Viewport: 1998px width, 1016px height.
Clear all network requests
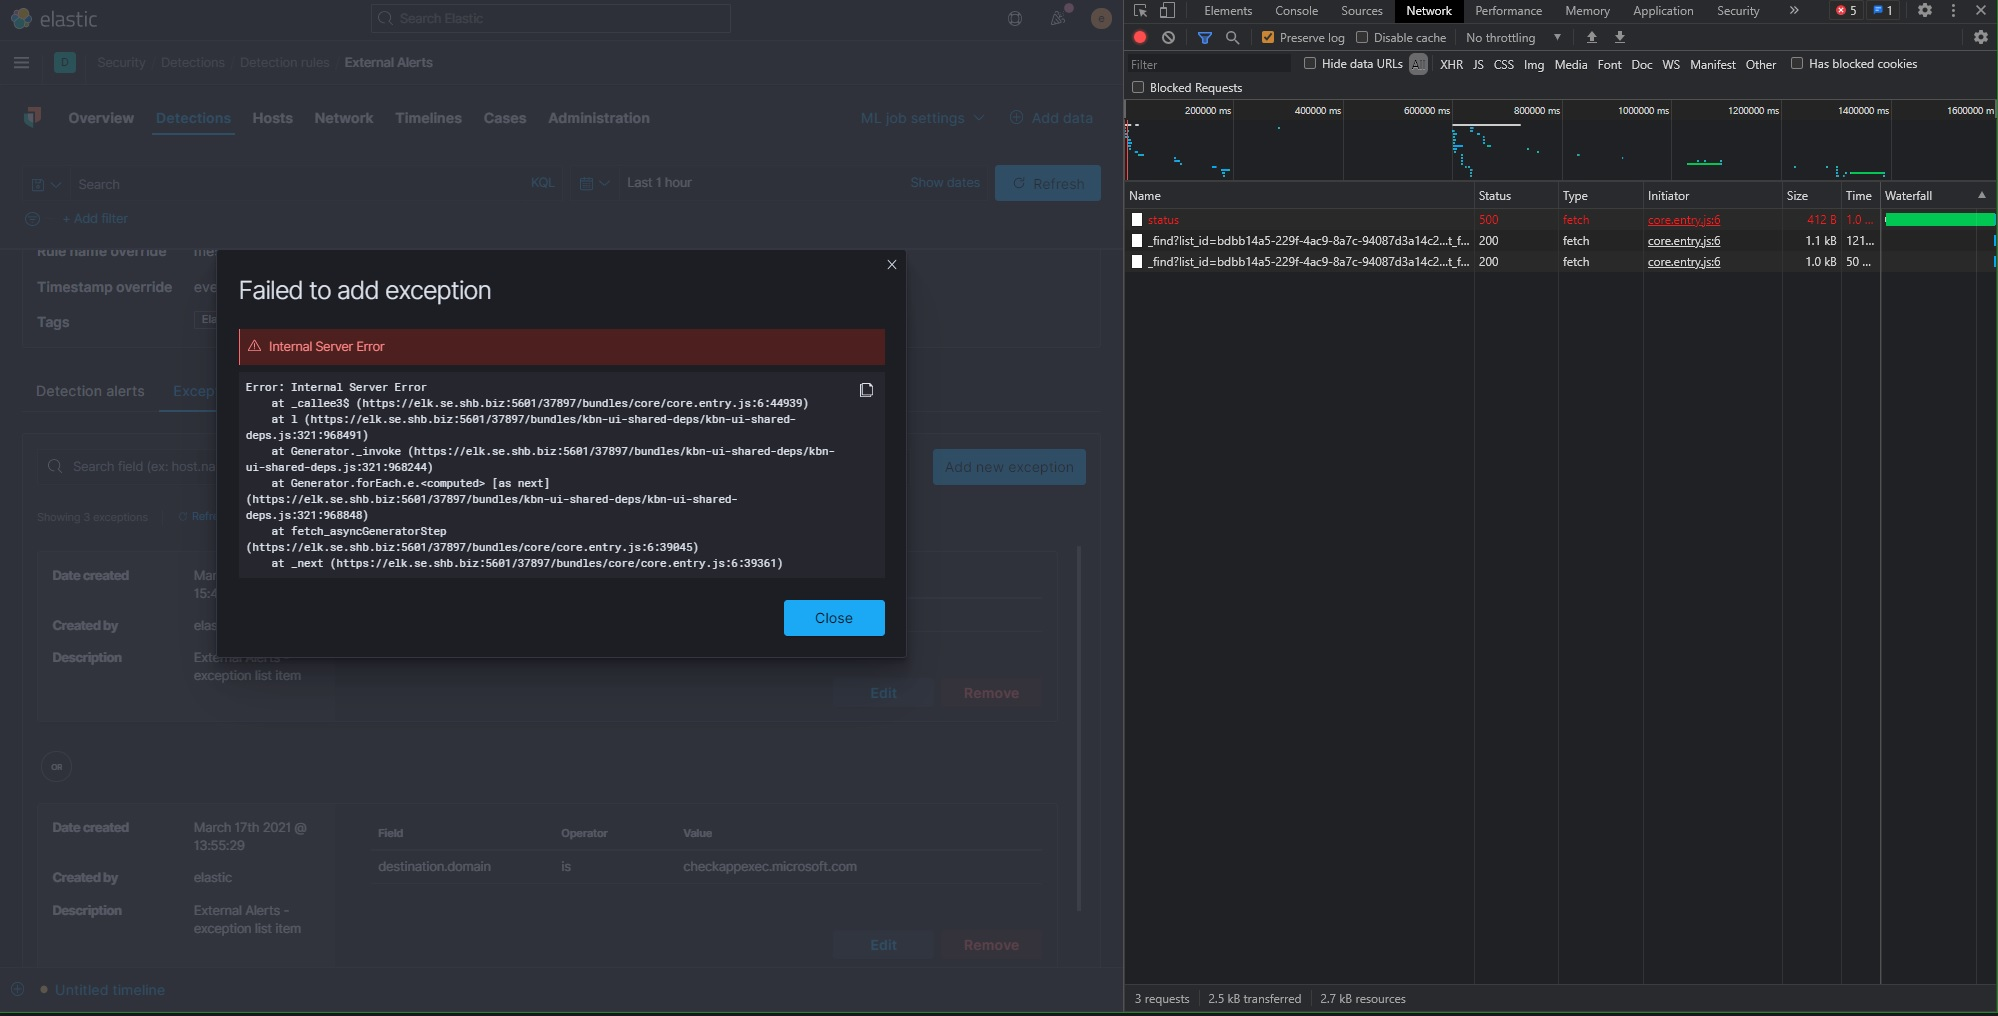pyautogui.click(x=1168, y=37)
